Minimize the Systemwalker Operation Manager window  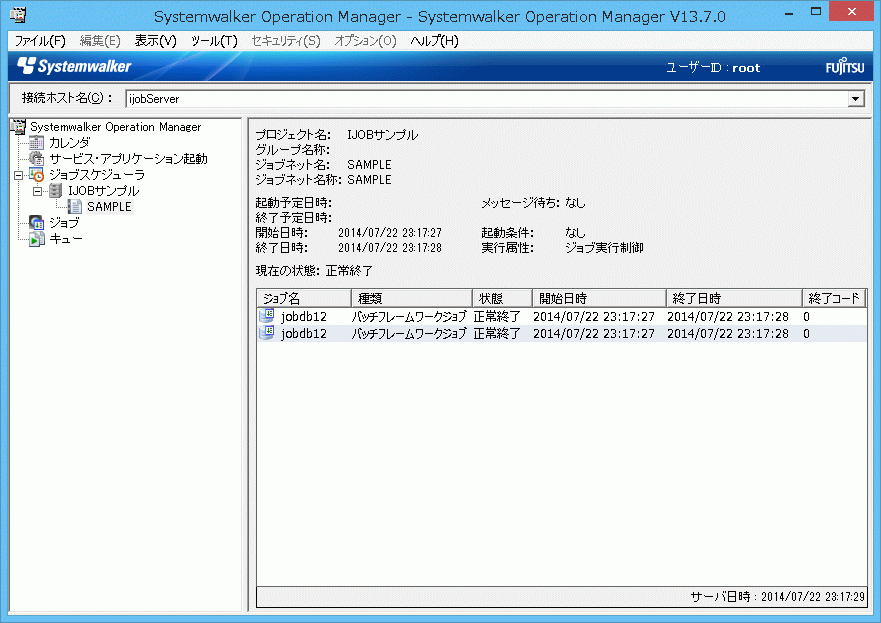(x=789, y=12)
